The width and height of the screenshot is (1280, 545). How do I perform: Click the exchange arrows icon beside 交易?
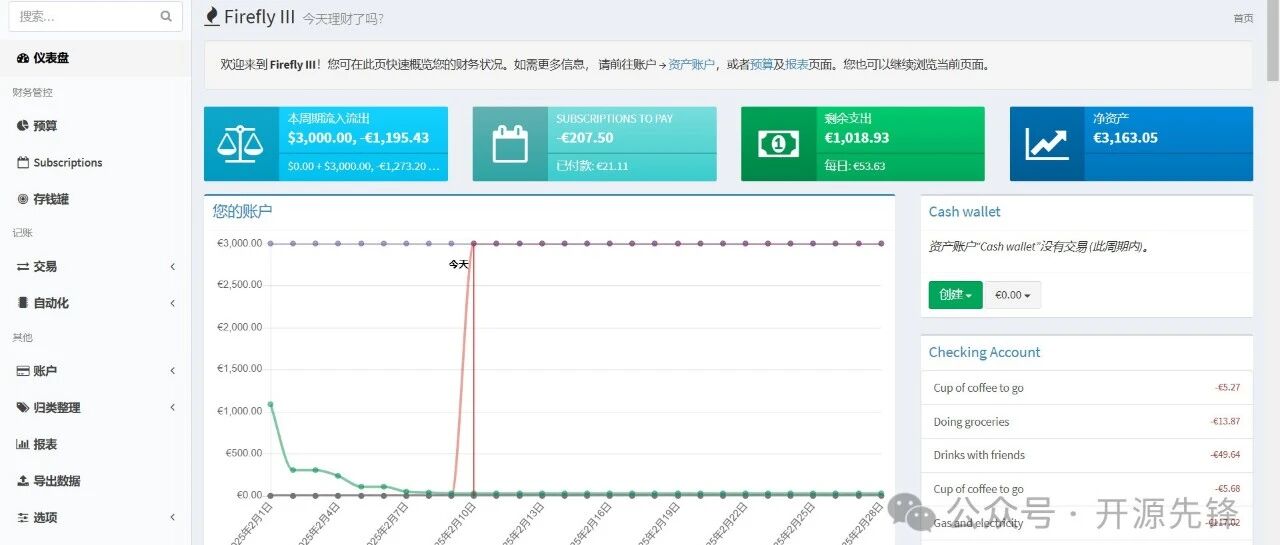click(23, 267)
